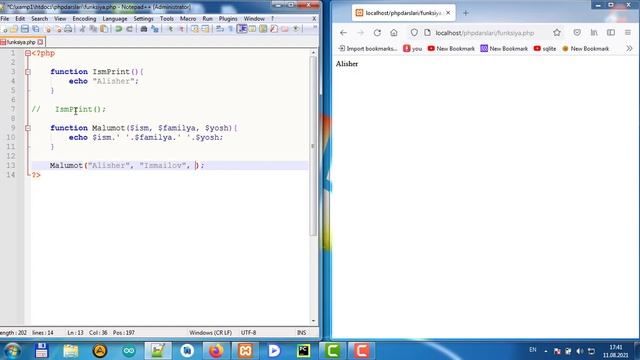Save the file with Notepad++ Save icon
640x360 pixels.
pos(24,29)
